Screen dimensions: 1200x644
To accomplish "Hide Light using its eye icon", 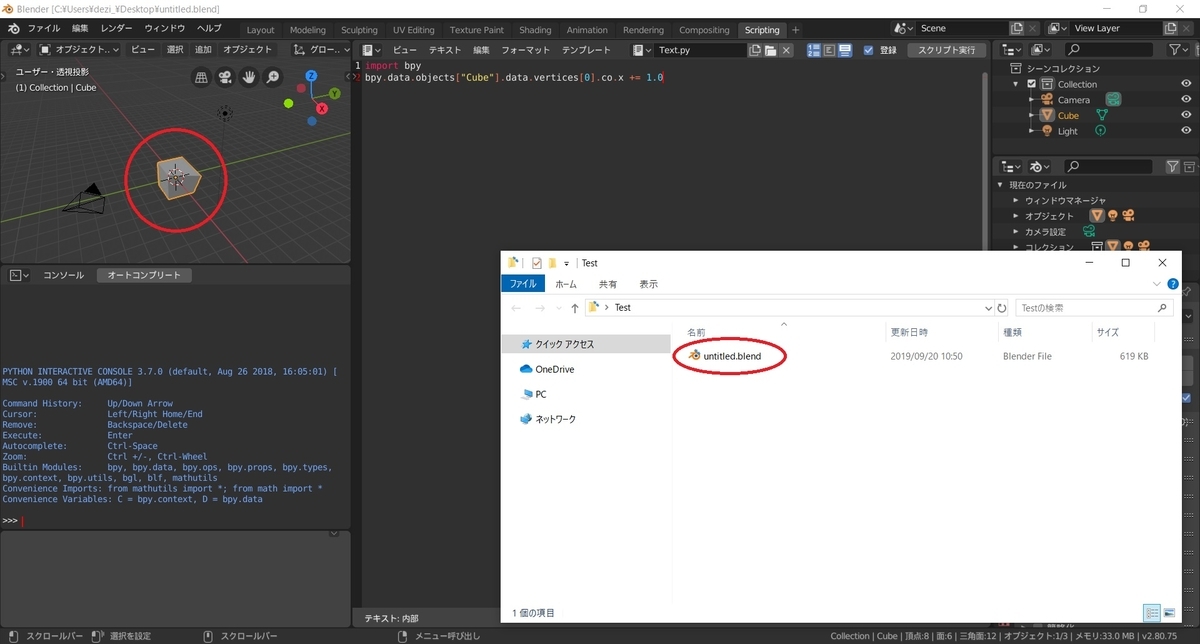I will click(x=1186, y=131).
